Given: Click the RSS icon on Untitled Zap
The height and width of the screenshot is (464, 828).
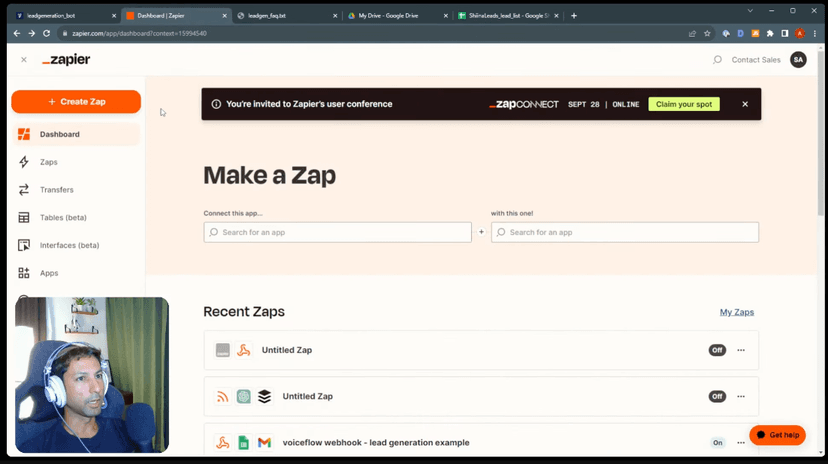Looking at the screenshot, I should coord(223,396).
